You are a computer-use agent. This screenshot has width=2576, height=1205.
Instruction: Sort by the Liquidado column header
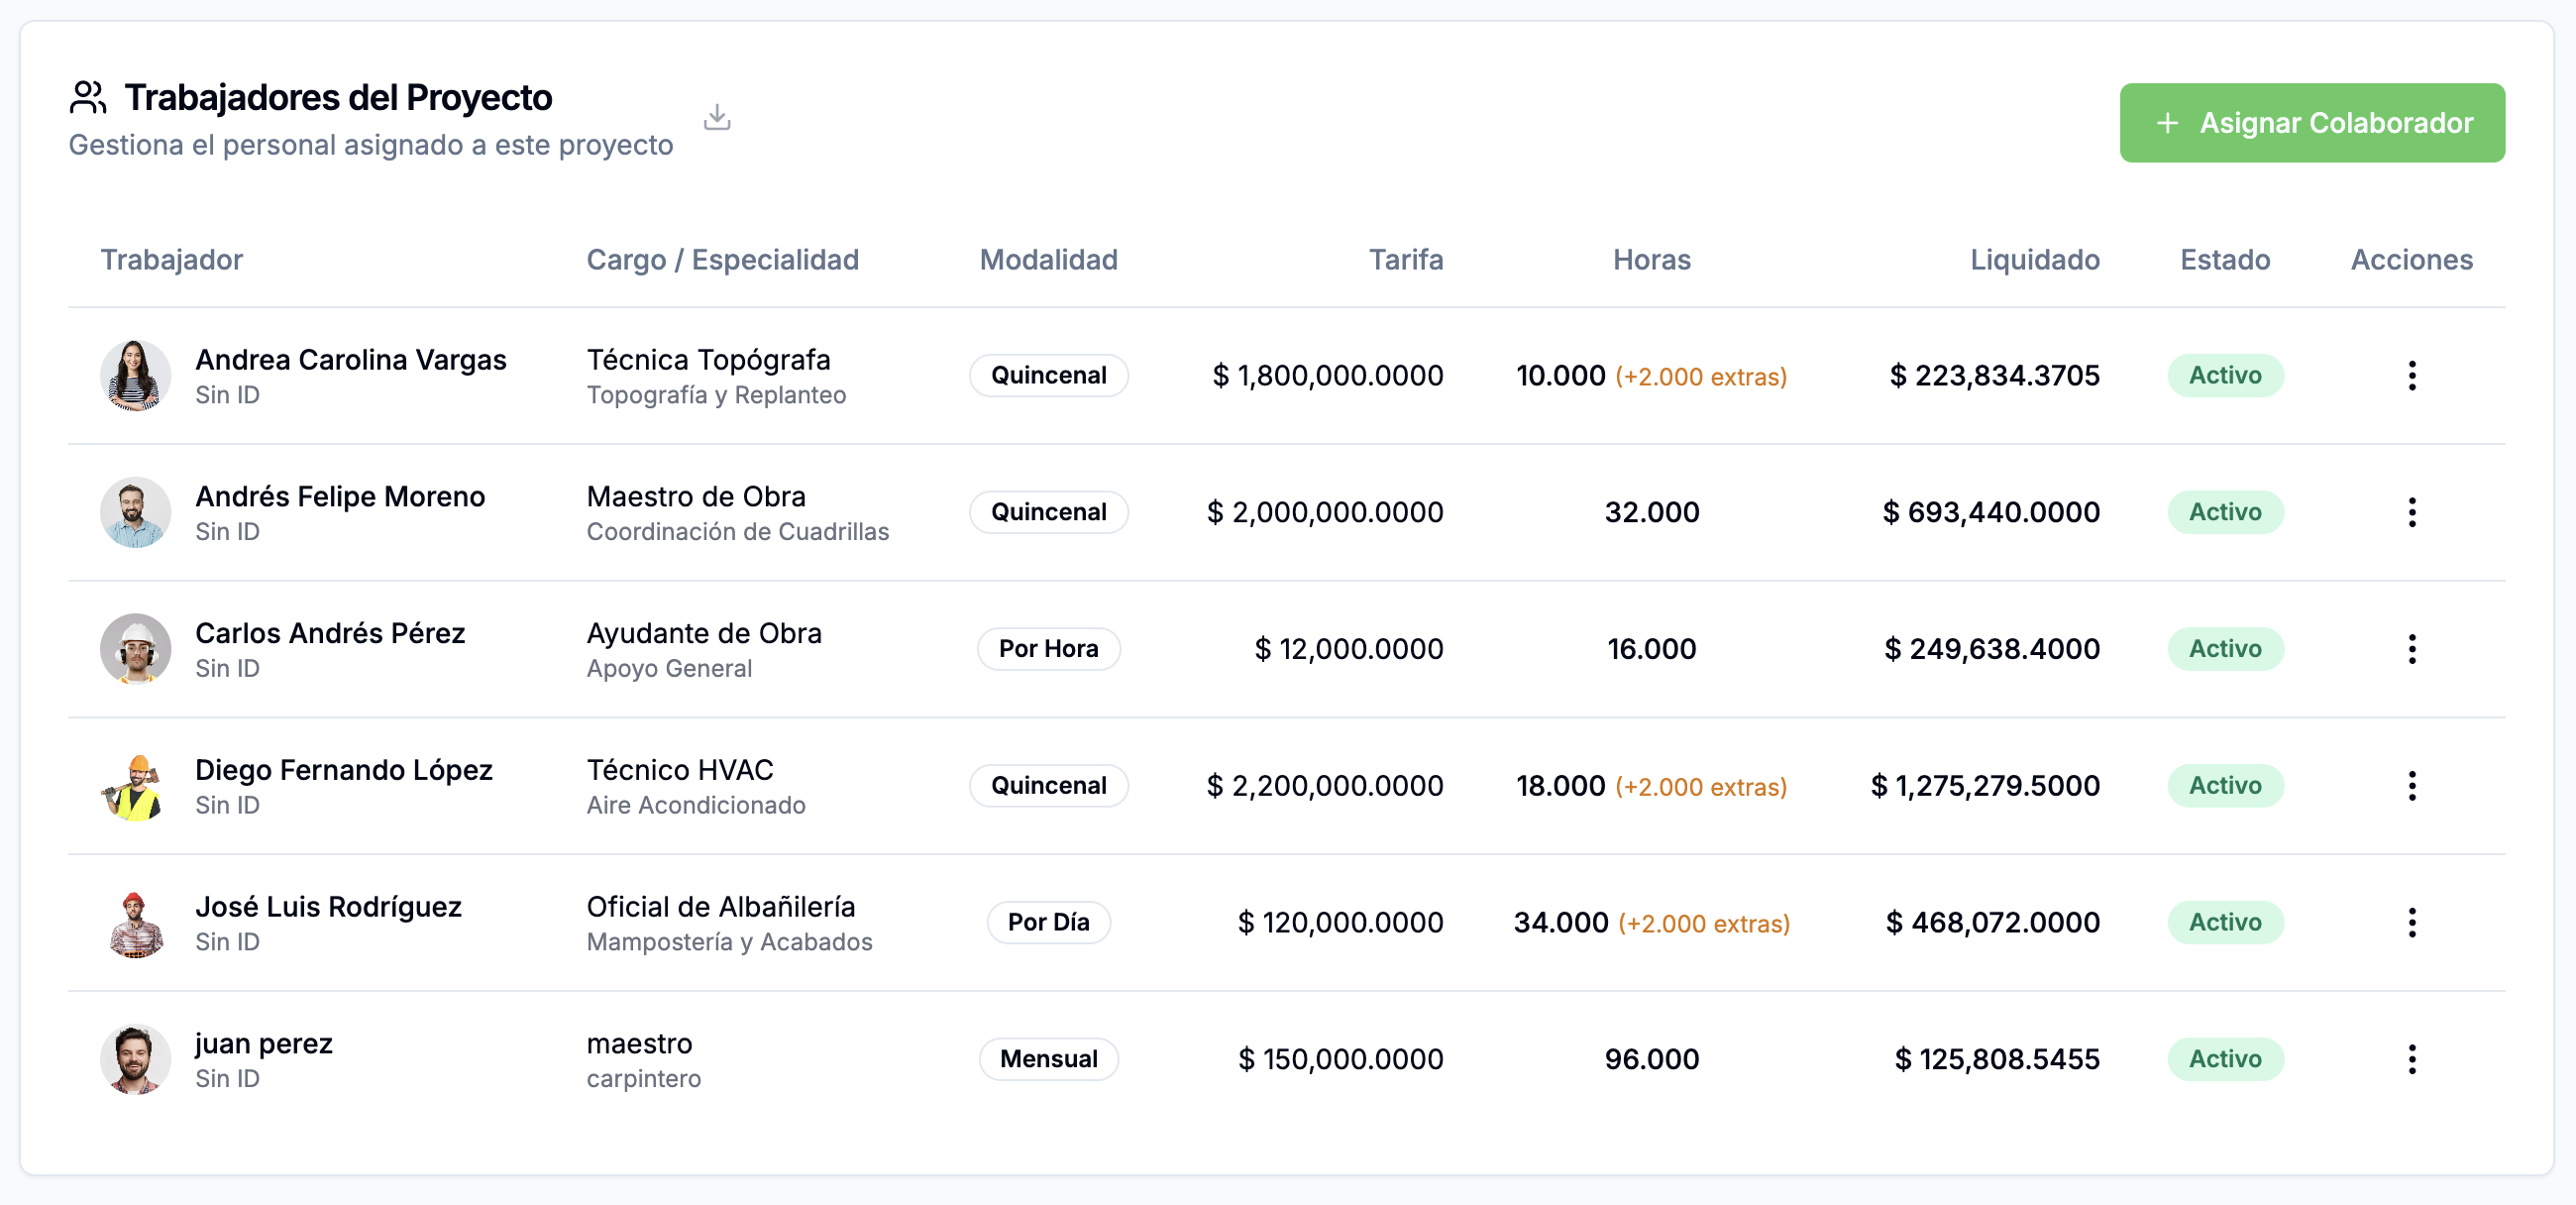pyautogui.click(x=2034, y=259)
